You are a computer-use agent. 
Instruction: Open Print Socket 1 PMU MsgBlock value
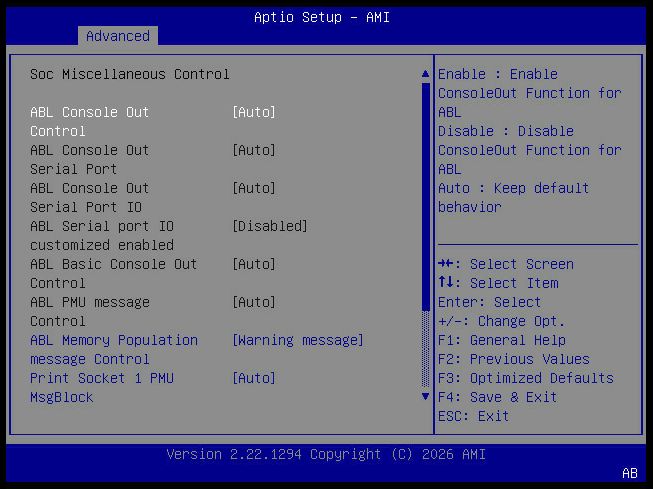[x=254, y=378]
